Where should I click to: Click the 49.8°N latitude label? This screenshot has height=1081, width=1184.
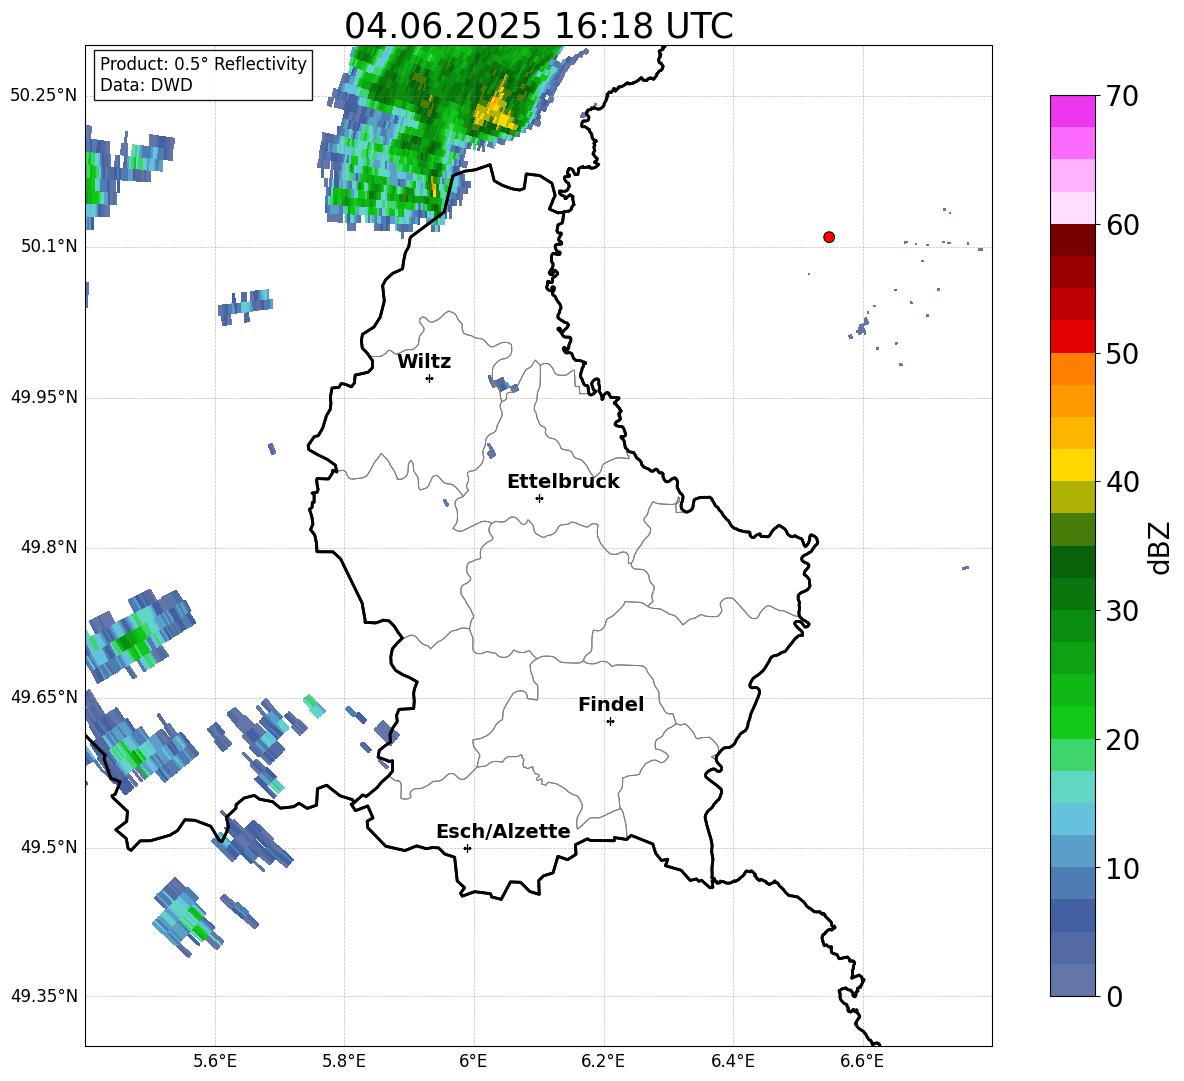pyautogui.click(x=49, y=547)
